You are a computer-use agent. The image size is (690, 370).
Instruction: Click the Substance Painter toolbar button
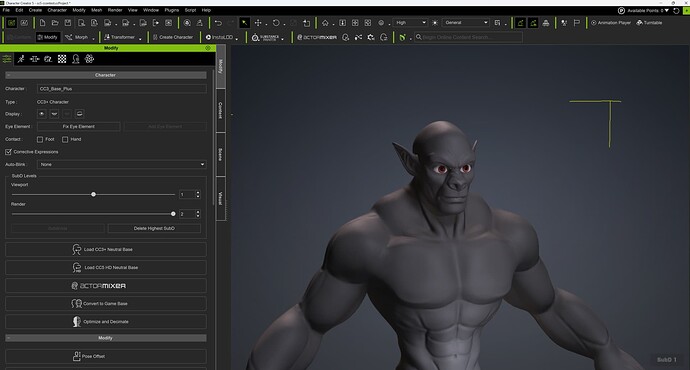265,37
